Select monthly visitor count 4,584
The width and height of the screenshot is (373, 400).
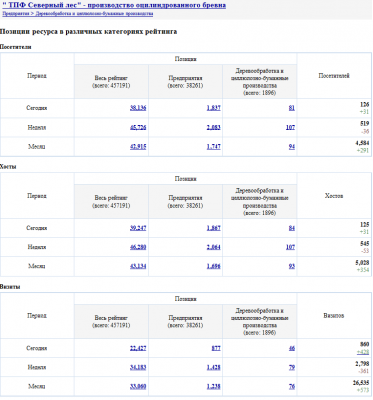[x=362, y=143]
